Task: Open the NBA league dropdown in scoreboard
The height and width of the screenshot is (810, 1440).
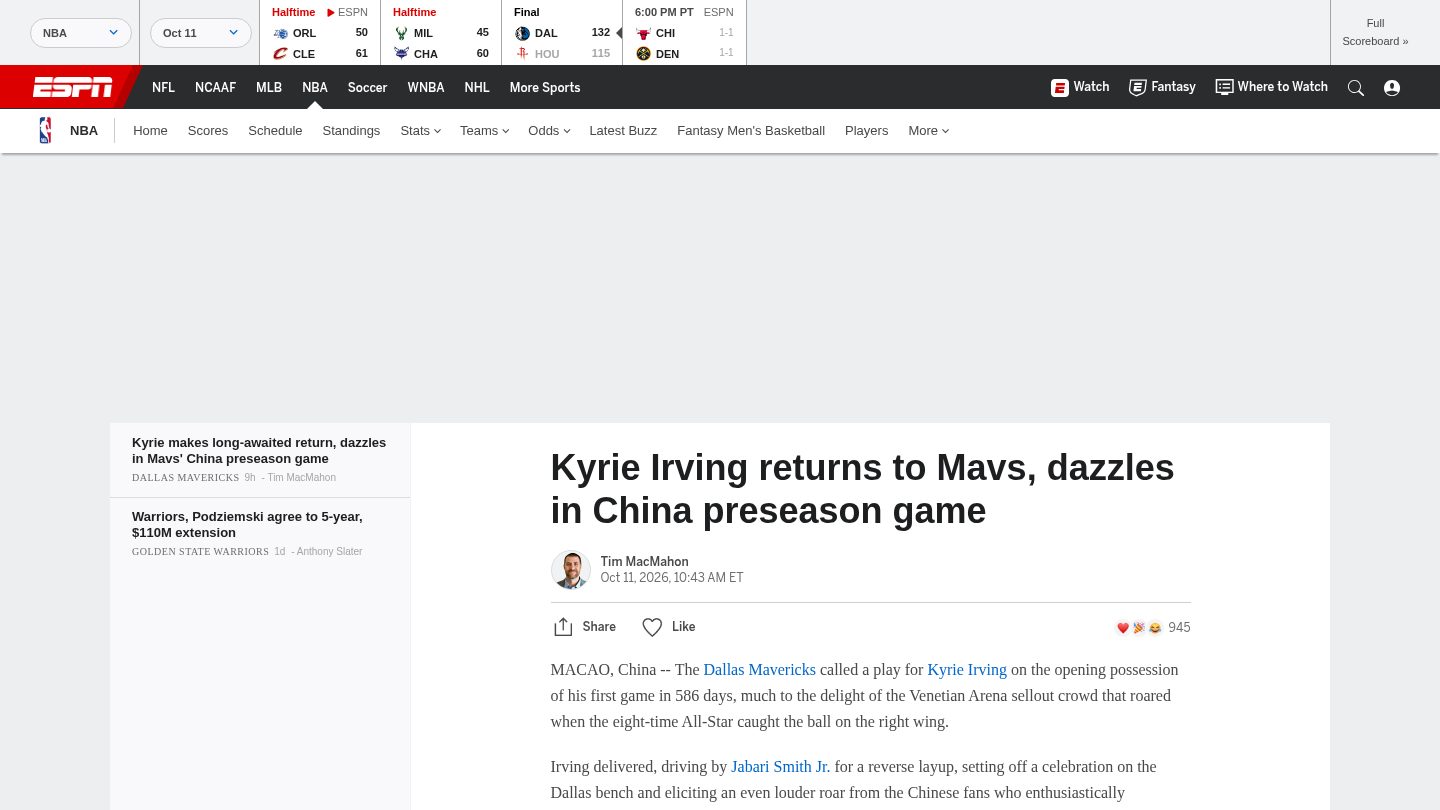Action: tap(81, 33)
